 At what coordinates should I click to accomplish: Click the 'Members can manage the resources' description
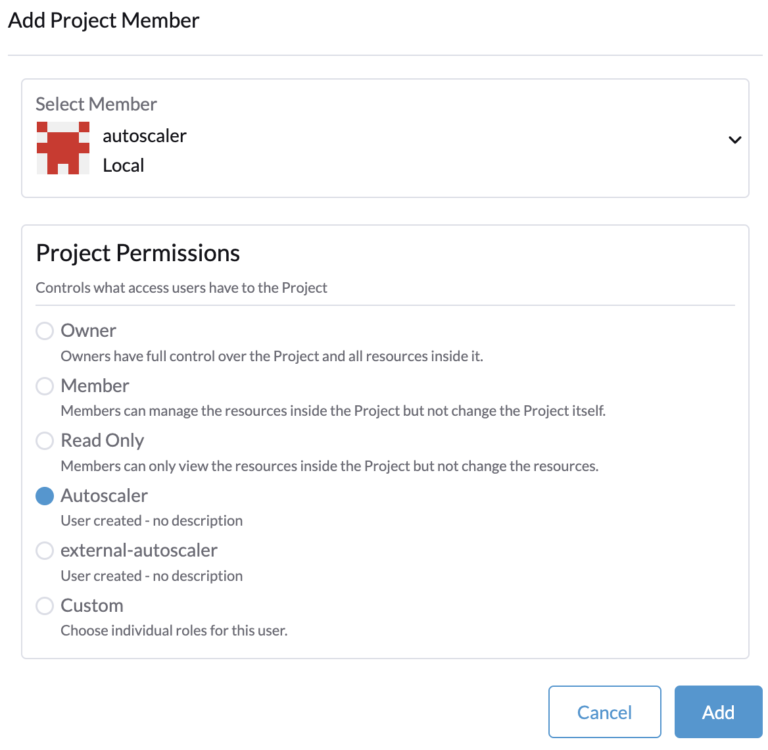coord(333,411)
